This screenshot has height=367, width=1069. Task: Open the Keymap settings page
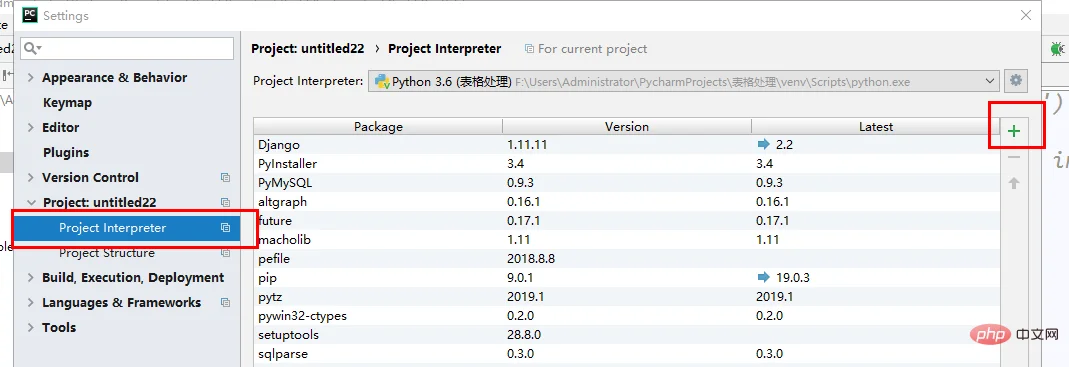click(x=67, y=103)
